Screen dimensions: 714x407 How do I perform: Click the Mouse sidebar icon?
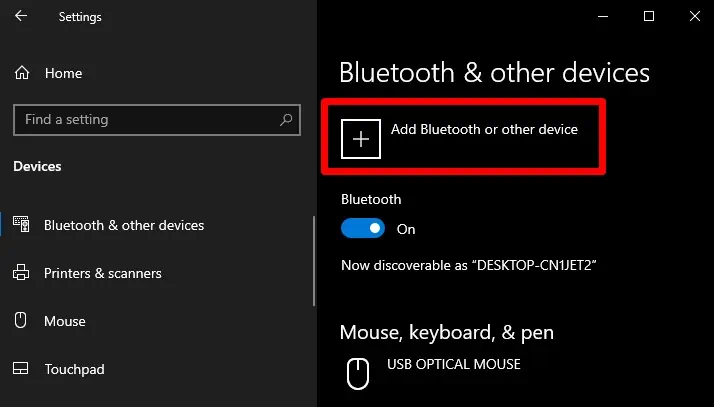click(x=21, y=321)
